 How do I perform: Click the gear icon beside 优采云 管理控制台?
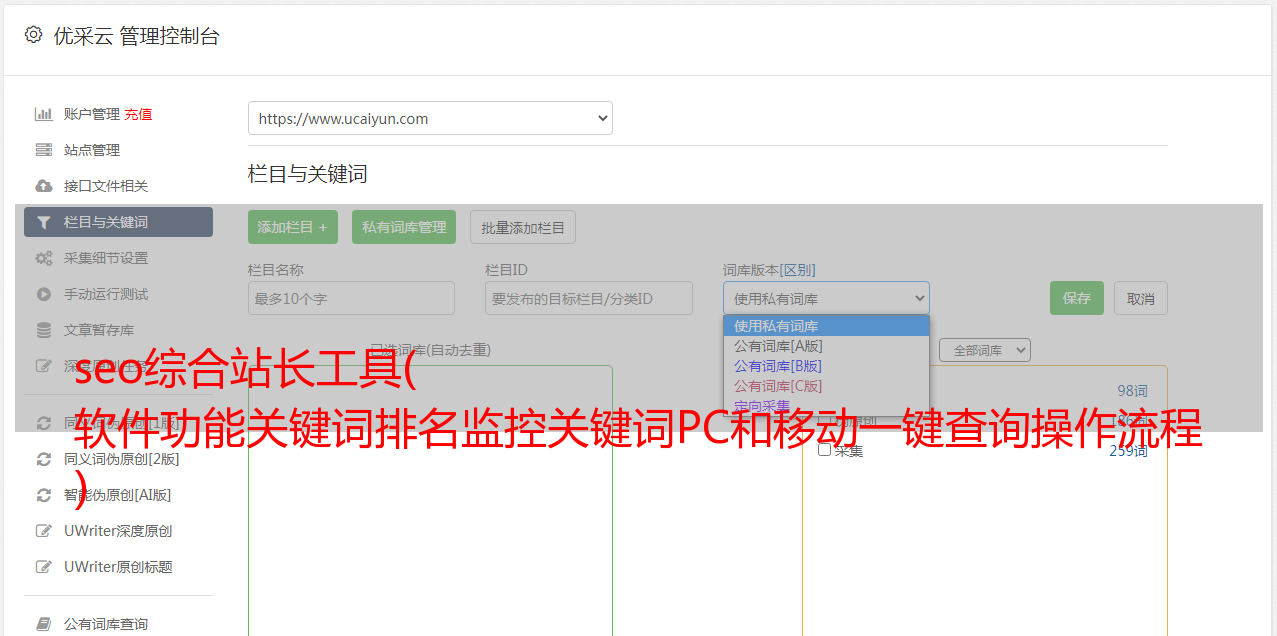point(33,35)
